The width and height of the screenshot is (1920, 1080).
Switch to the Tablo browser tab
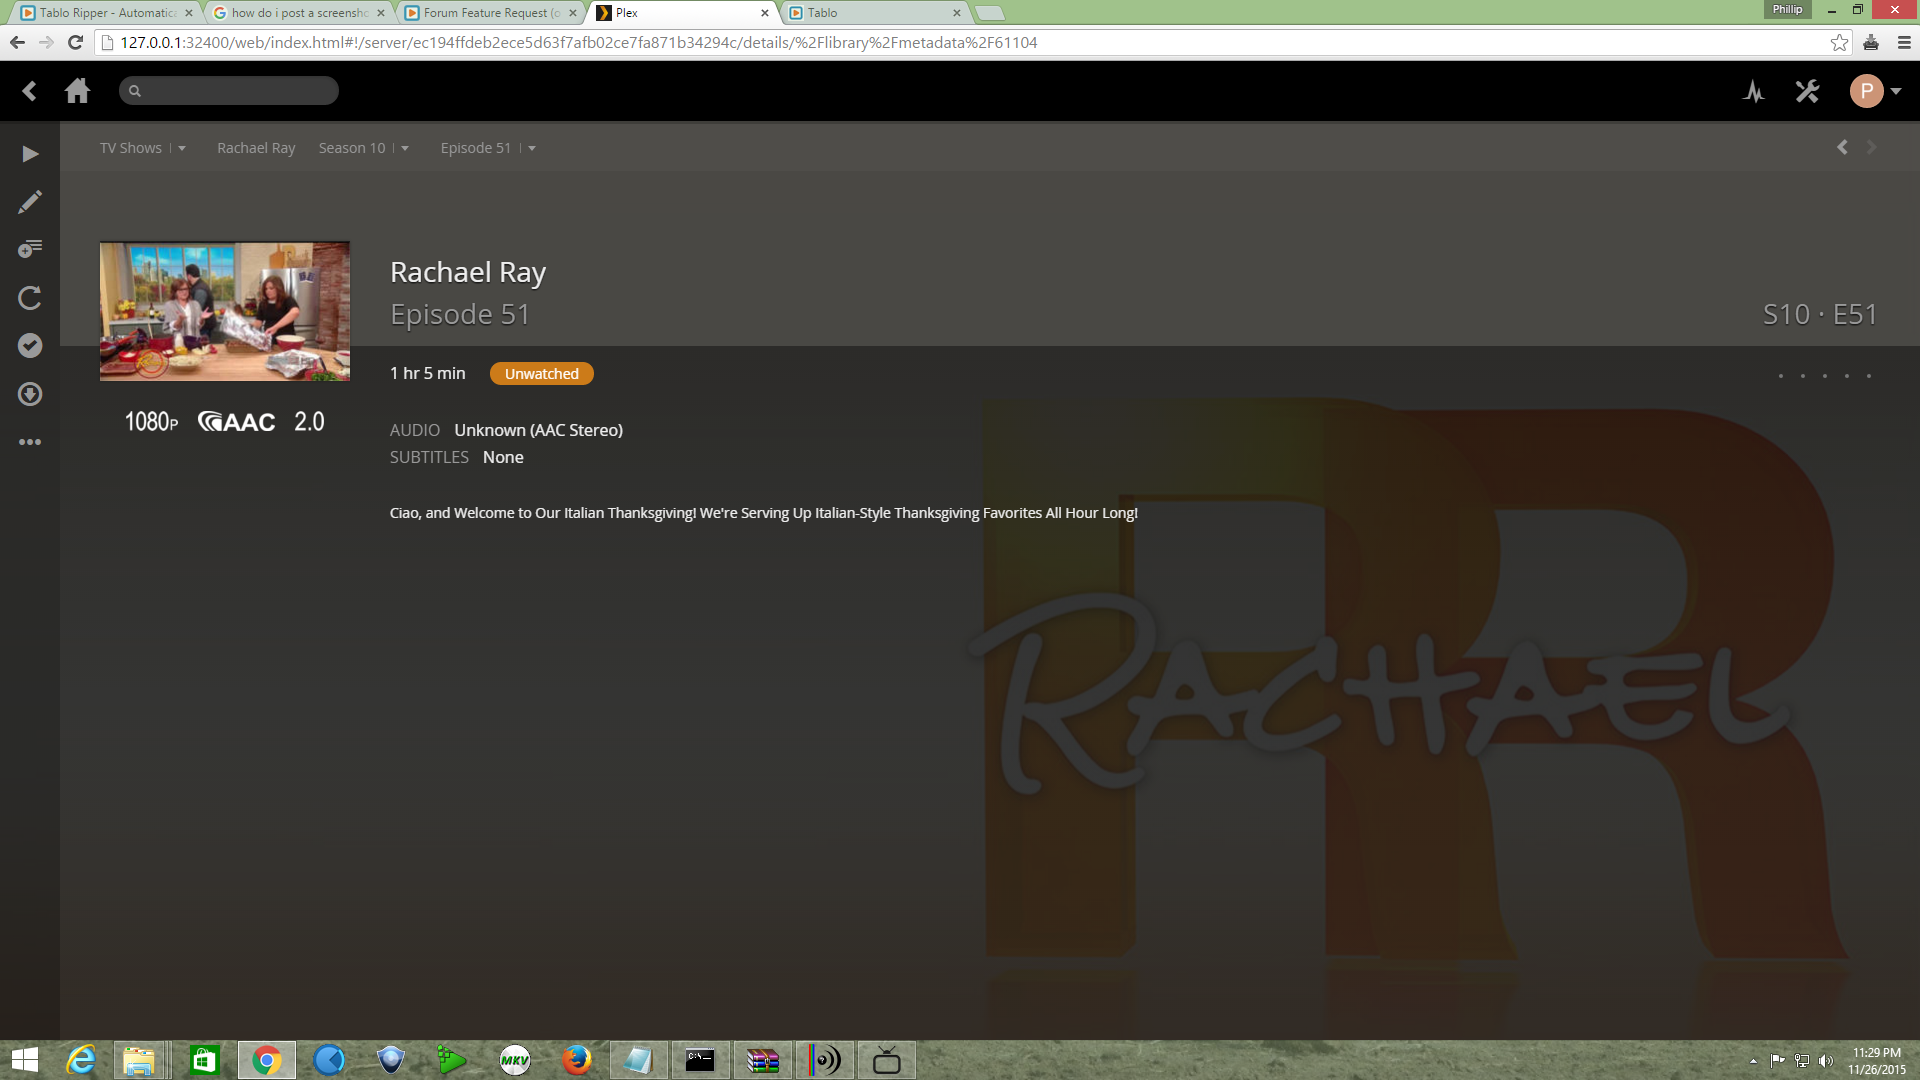tap(870, 13)
